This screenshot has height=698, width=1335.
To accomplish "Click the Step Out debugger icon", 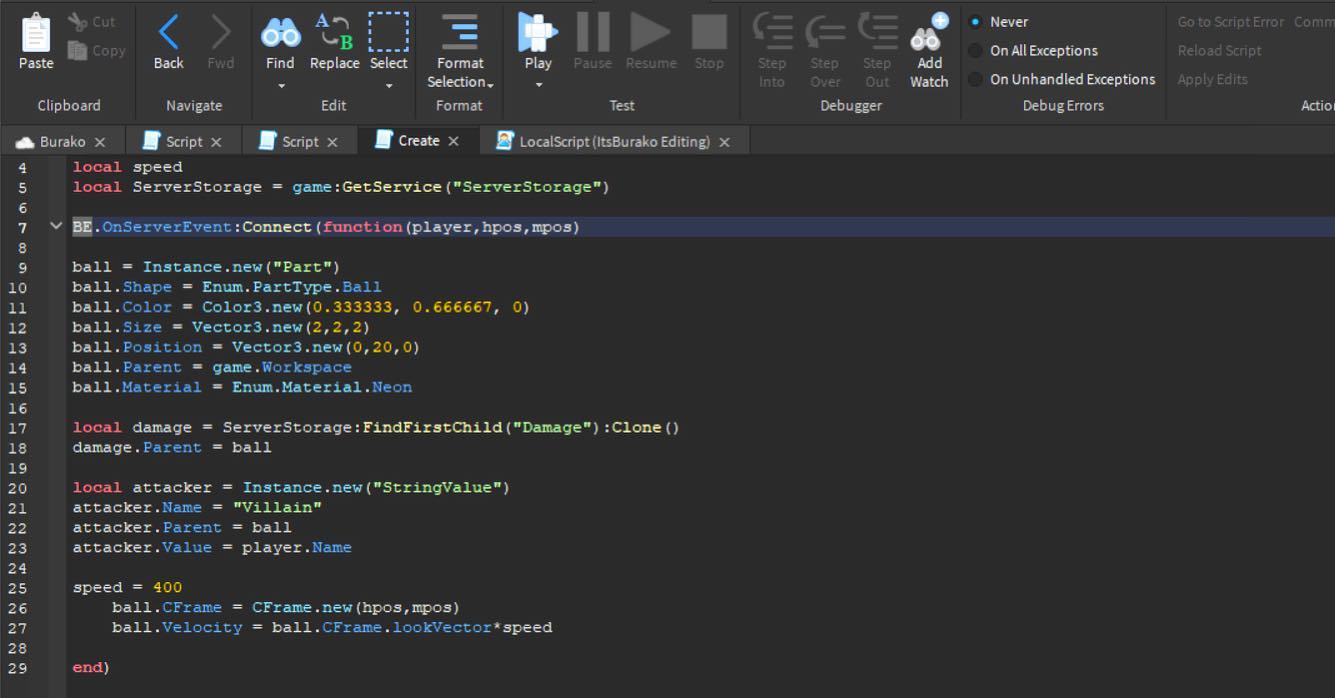I will click(x=877, y=32).
